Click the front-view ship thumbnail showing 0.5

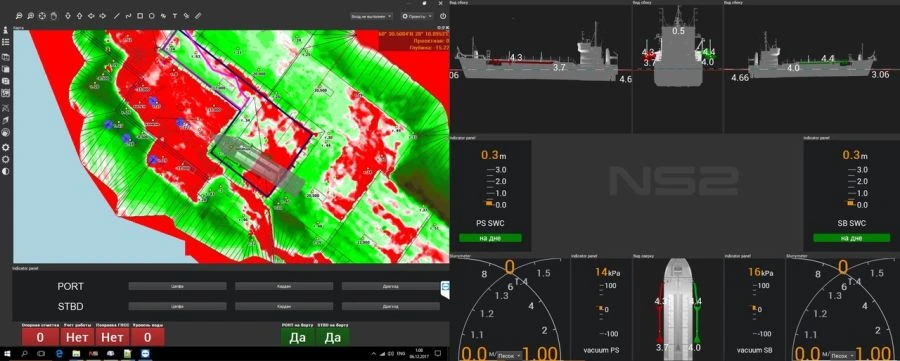coord(678,46)
